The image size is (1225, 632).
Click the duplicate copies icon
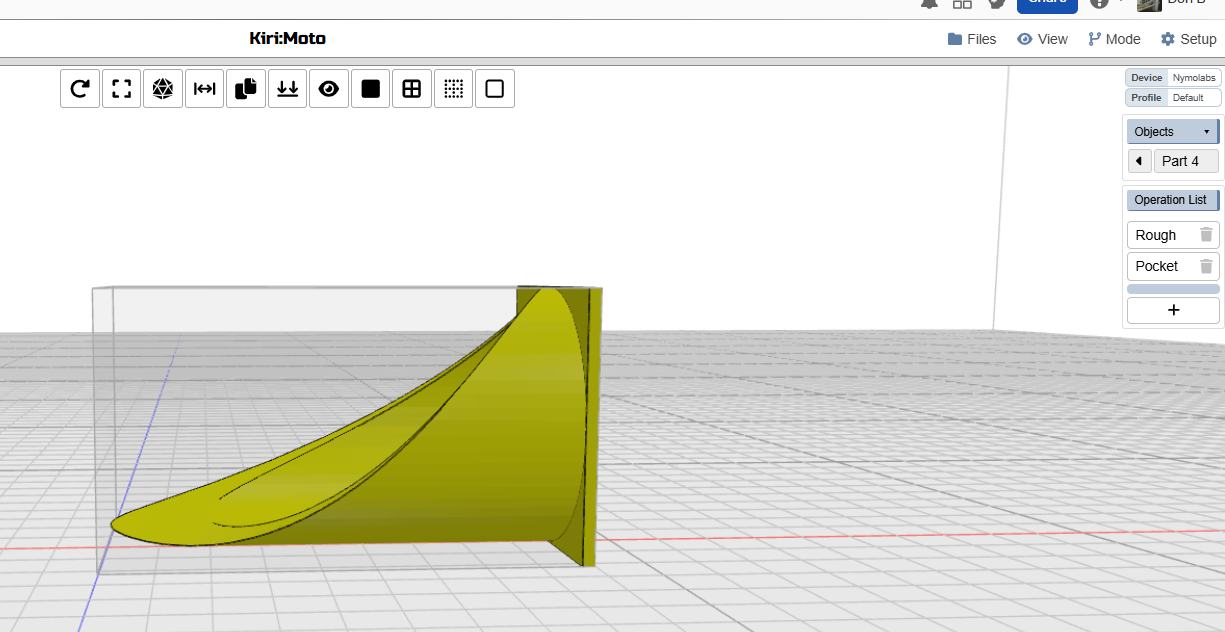(246, 89)
